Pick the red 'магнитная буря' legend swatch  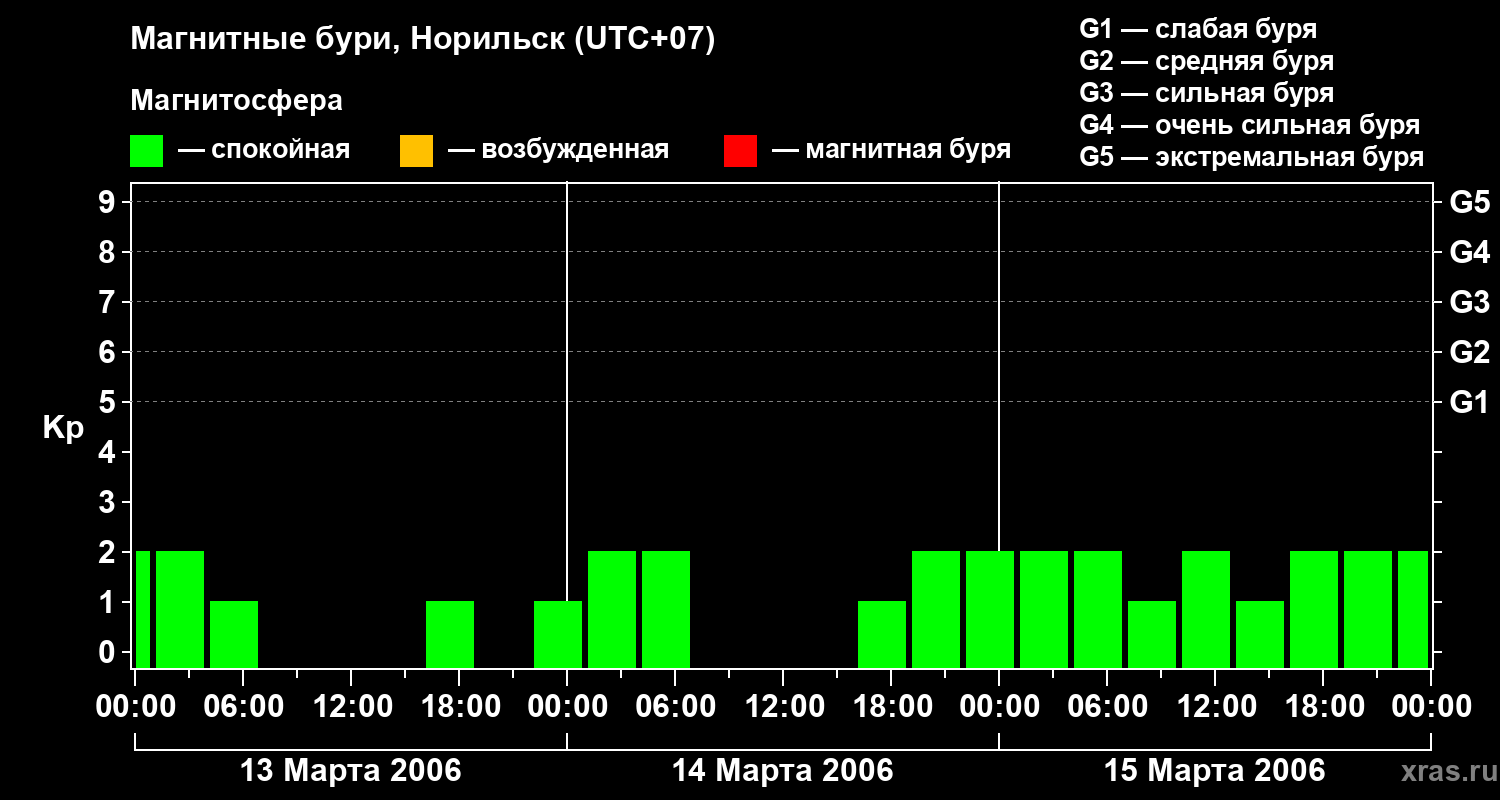point(740,151)
